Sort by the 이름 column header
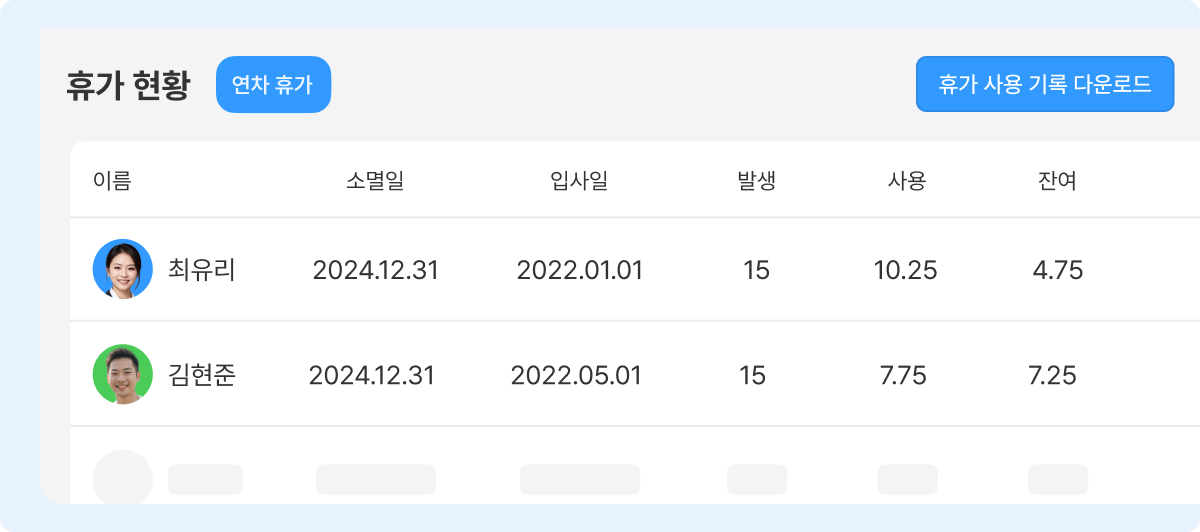Image resolution: width=1200 pixels, height=532 pixels. coord(112,181)
